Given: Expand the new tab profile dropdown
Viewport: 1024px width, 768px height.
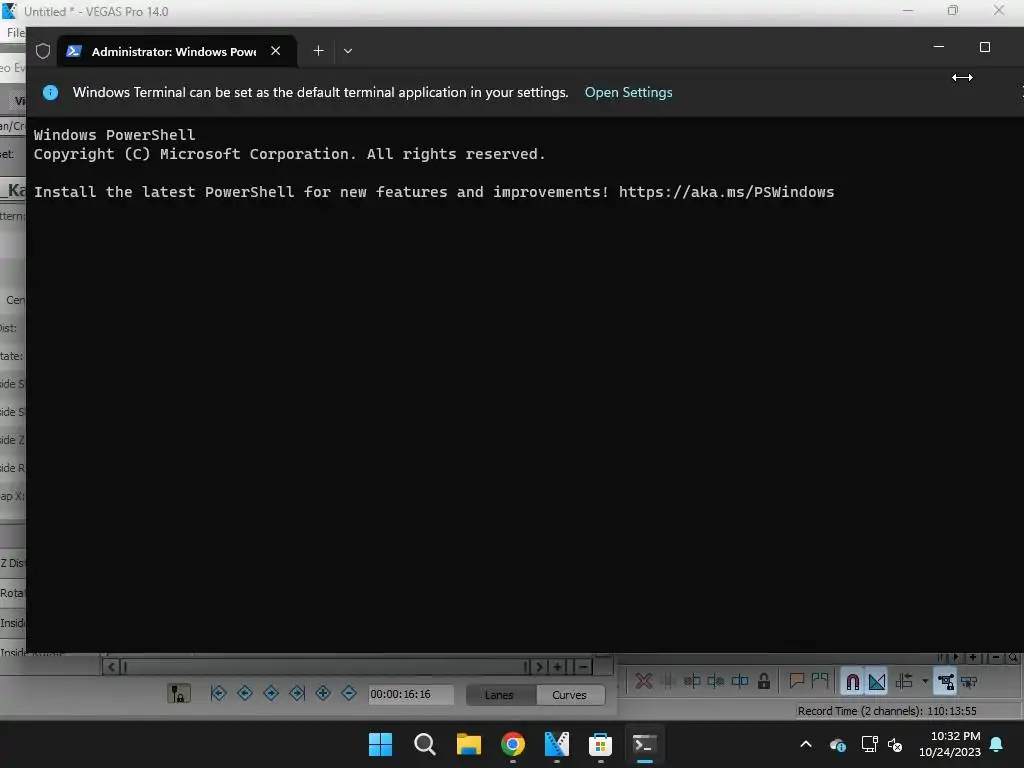Looking at the screenshot, I should [x=348, y=51].
